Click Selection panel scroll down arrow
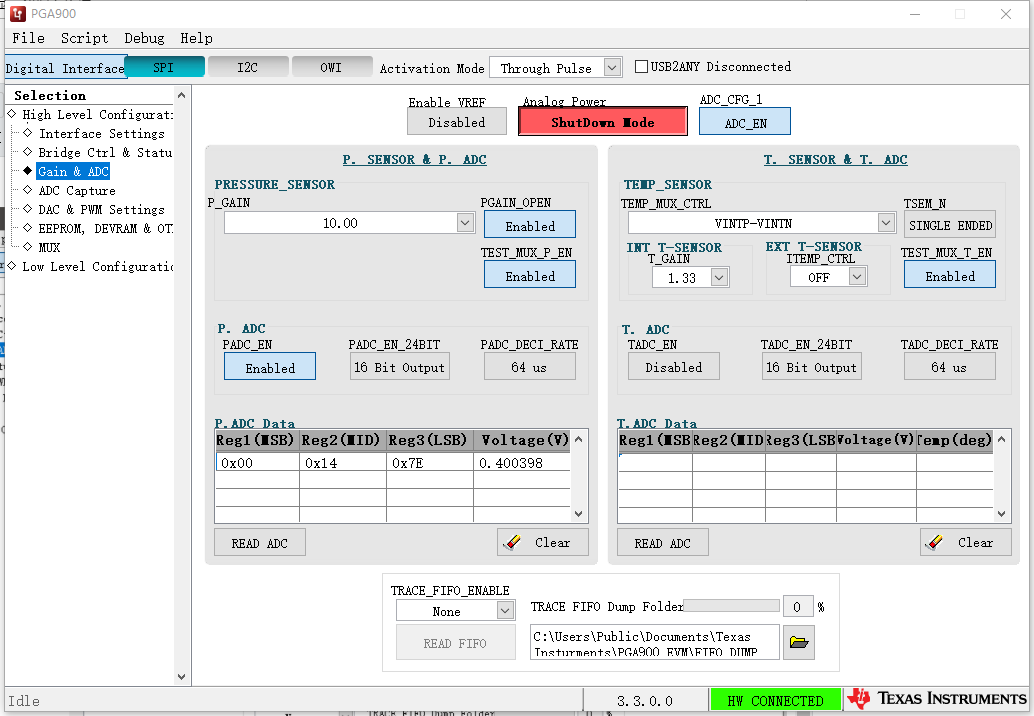Image resolution: width=1034 pixels, height=716 pixels. pyautogui.click(x=181, y=676)
